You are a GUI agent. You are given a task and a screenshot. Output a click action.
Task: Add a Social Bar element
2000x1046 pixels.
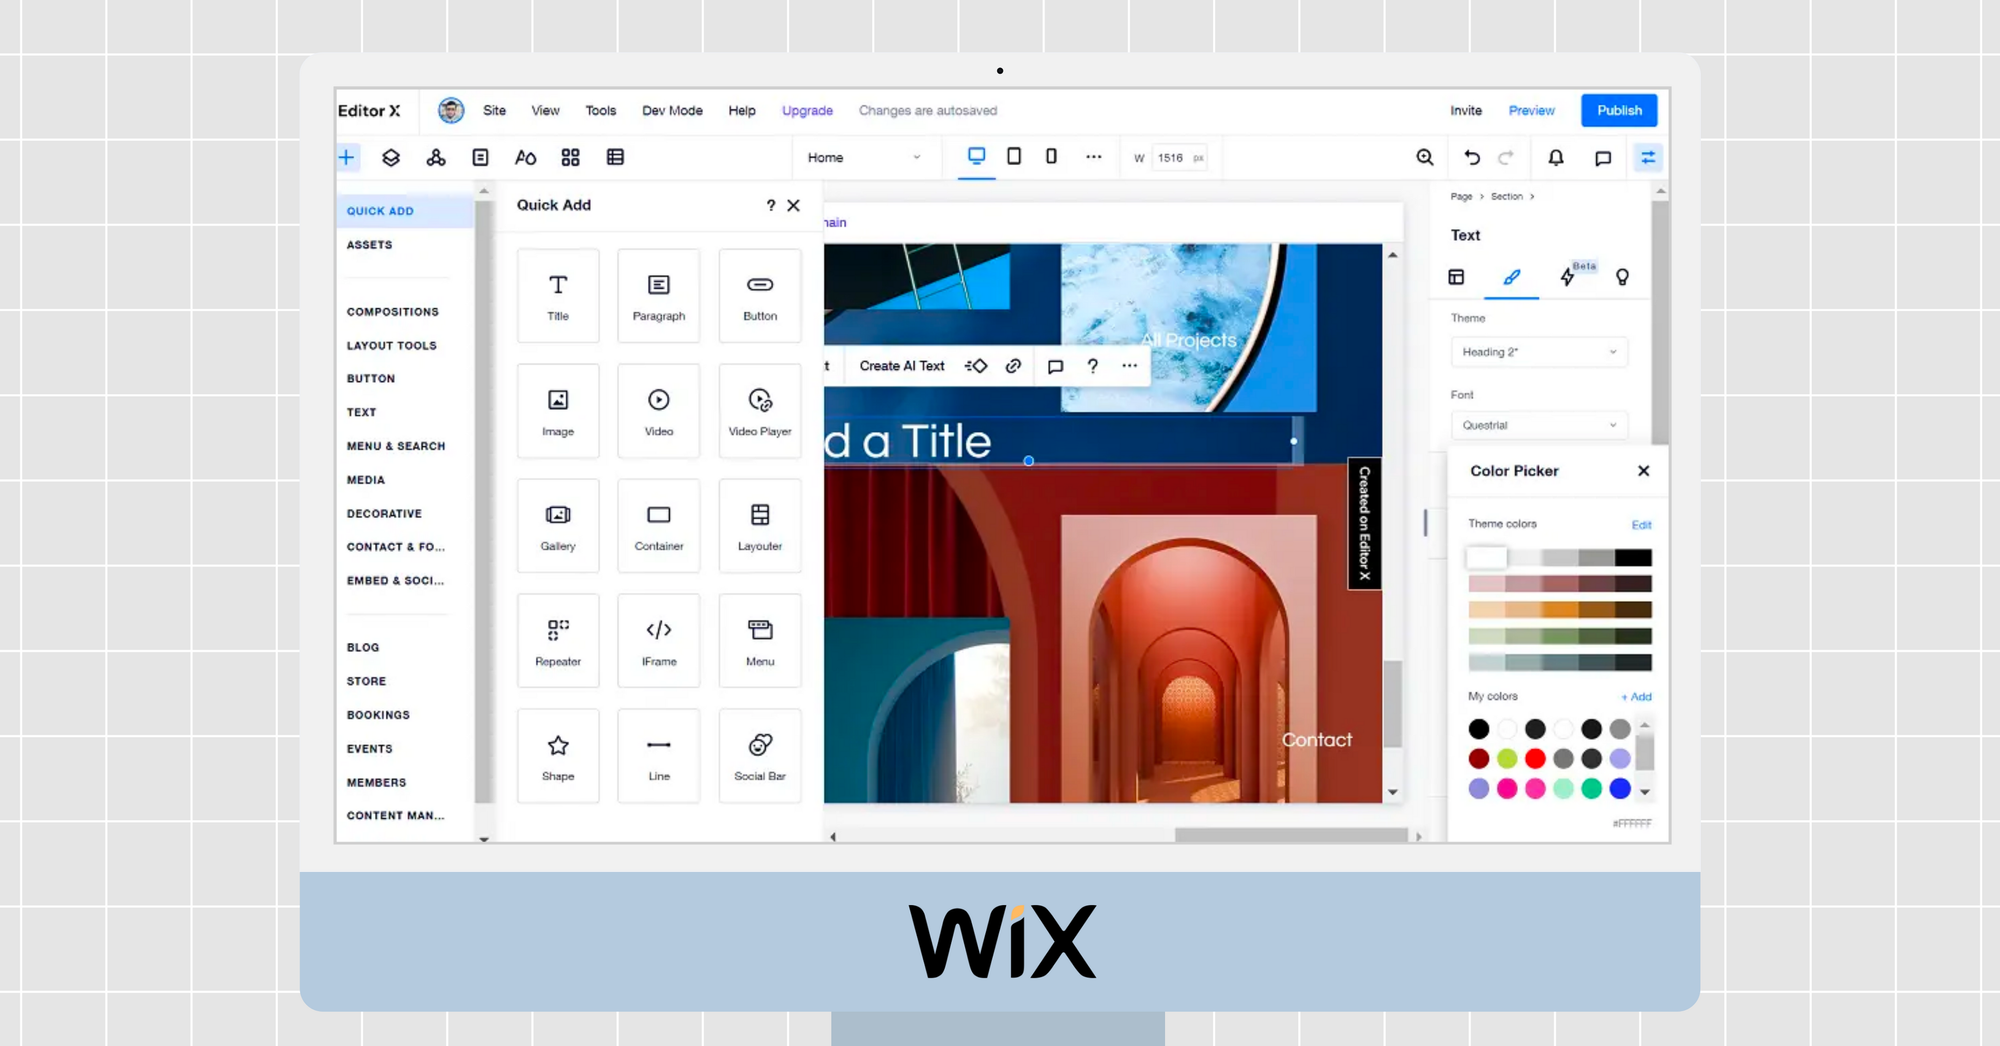tap(760, 756)
